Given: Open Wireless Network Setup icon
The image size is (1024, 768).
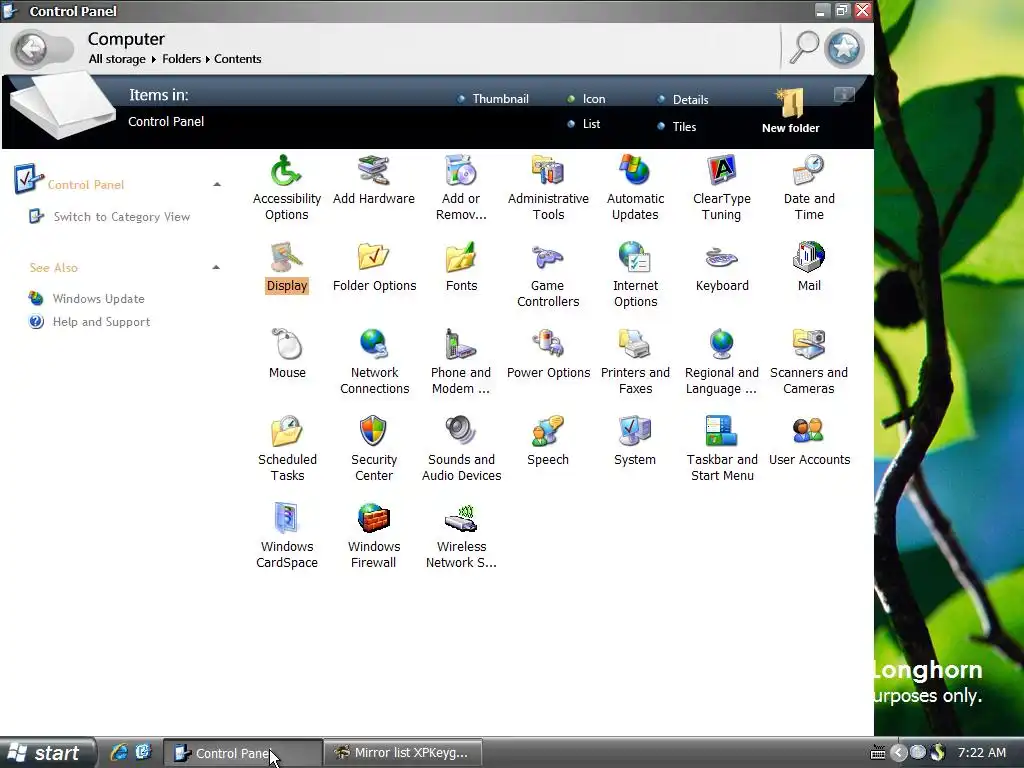Looking at the screenshot, I should click(461, 519).
